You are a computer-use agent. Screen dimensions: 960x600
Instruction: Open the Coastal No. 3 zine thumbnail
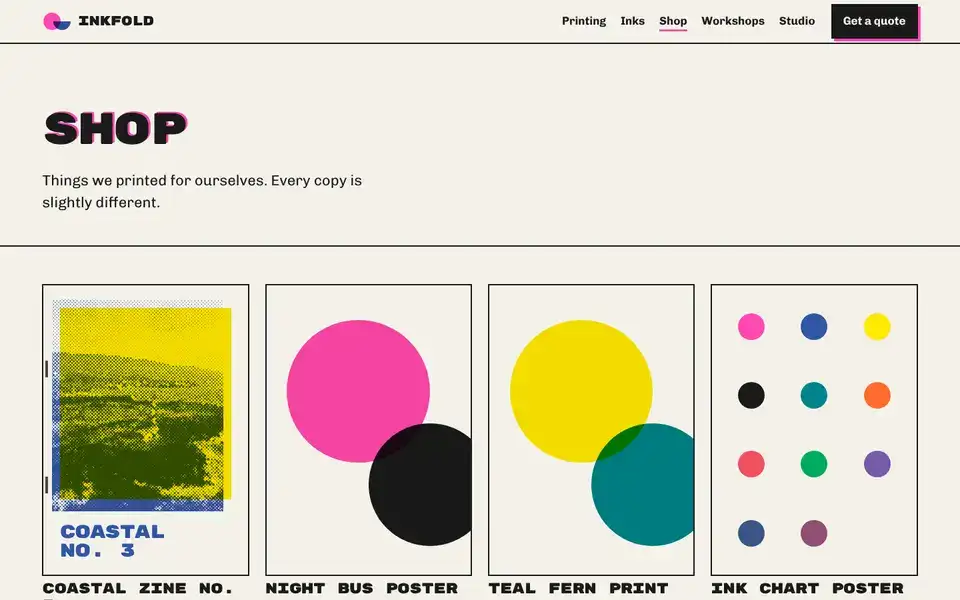pos(146,430)
